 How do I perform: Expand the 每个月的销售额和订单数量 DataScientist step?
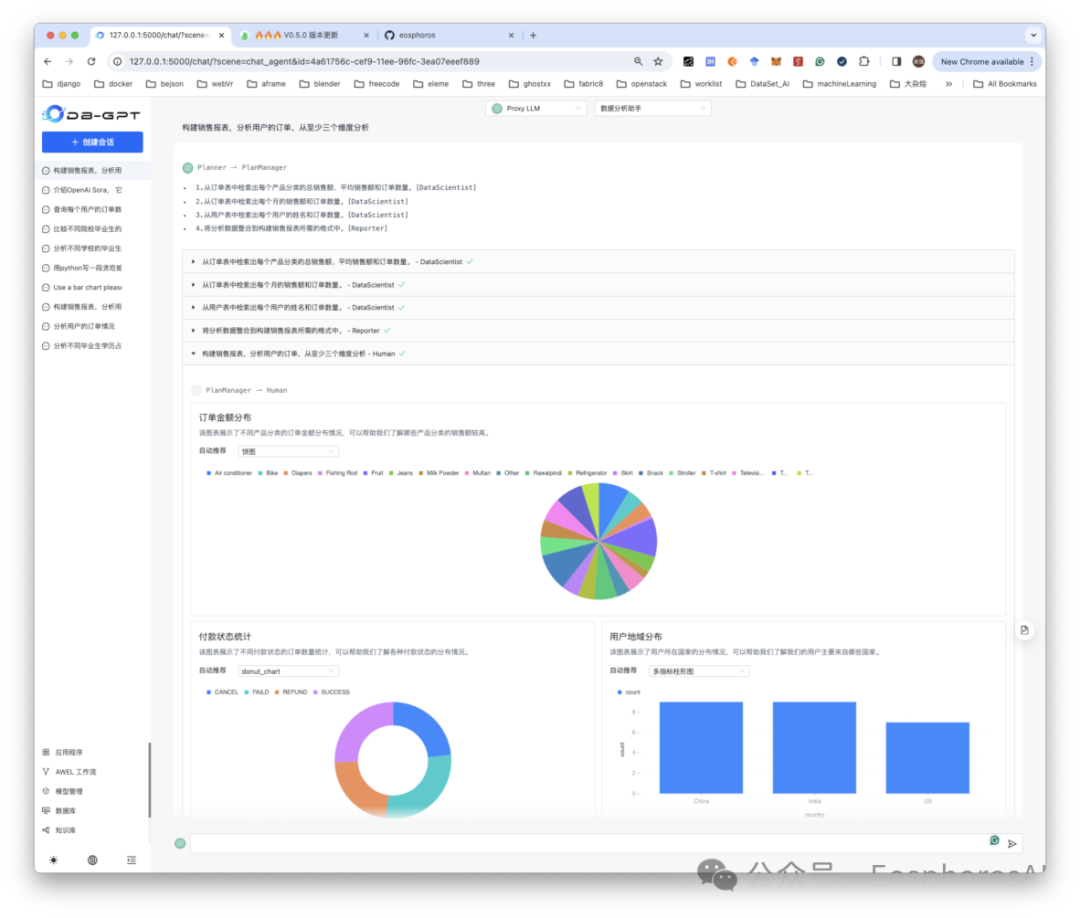pos(598,284)
